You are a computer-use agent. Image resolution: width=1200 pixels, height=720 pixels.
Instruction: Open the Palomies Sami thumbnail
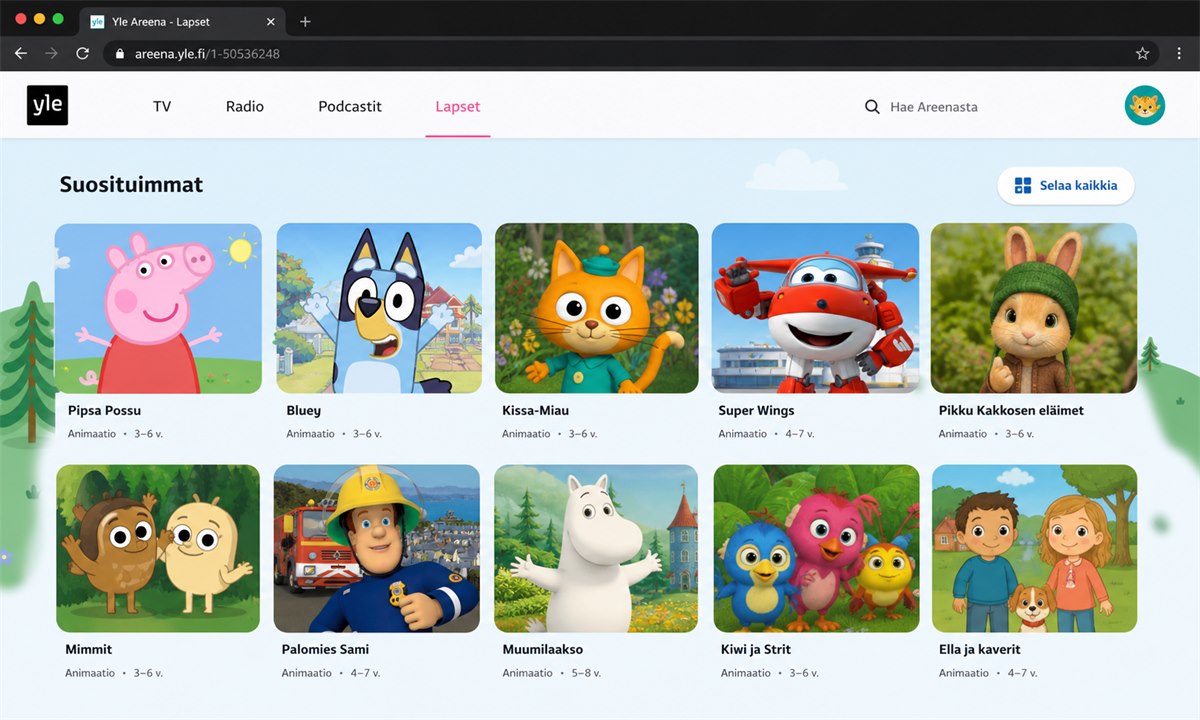tap(377, 548)
